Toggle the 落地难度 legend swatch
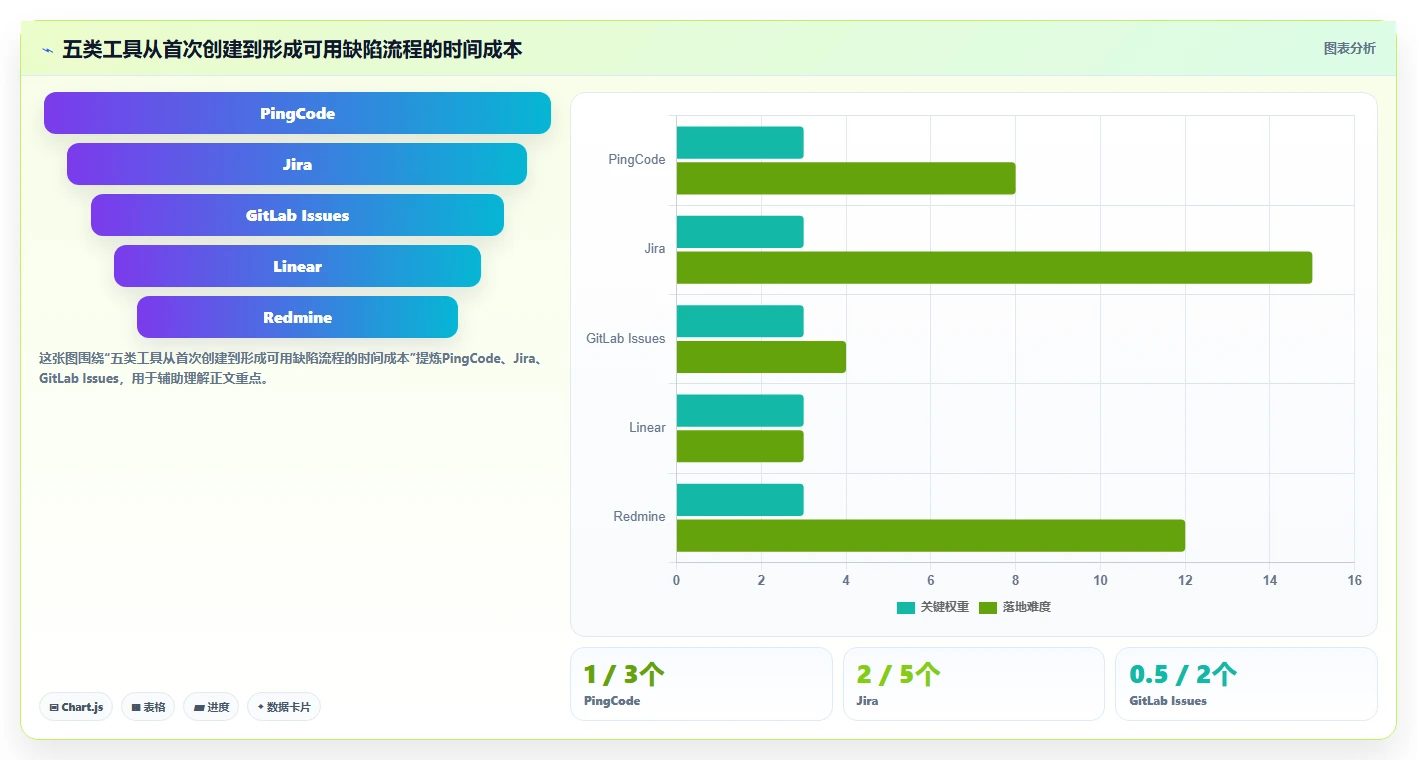 [988, 607]
